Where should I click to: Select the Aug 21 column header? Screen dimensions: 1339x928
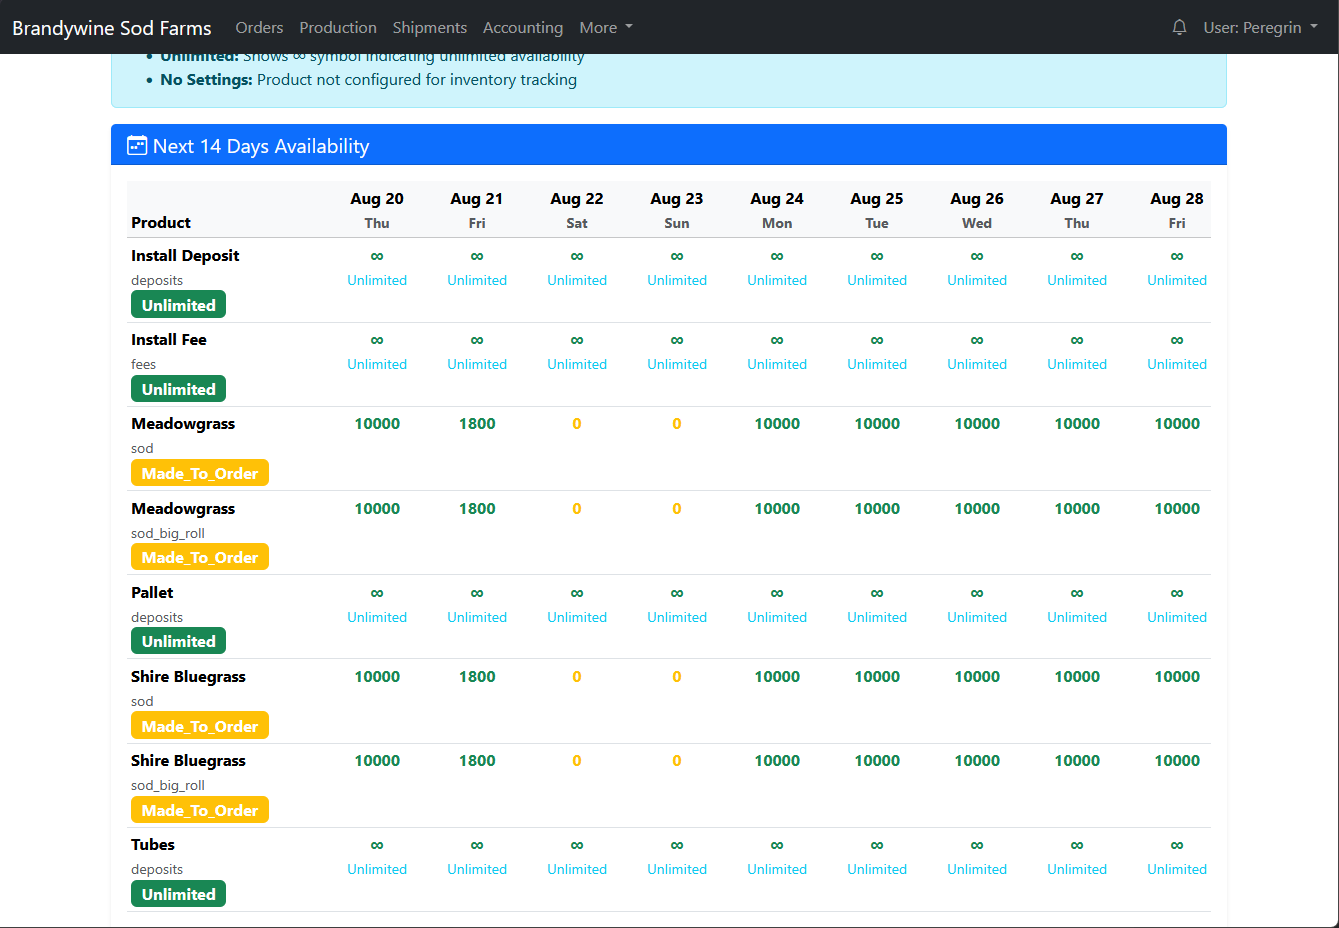click(x=477, y=210)
